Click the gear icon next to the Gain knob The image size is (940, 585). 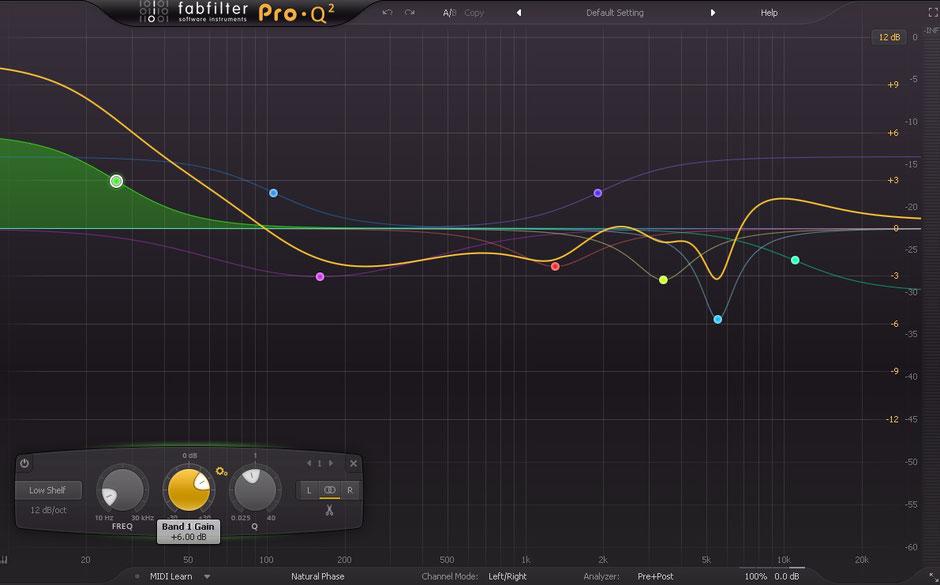point(221,472)
